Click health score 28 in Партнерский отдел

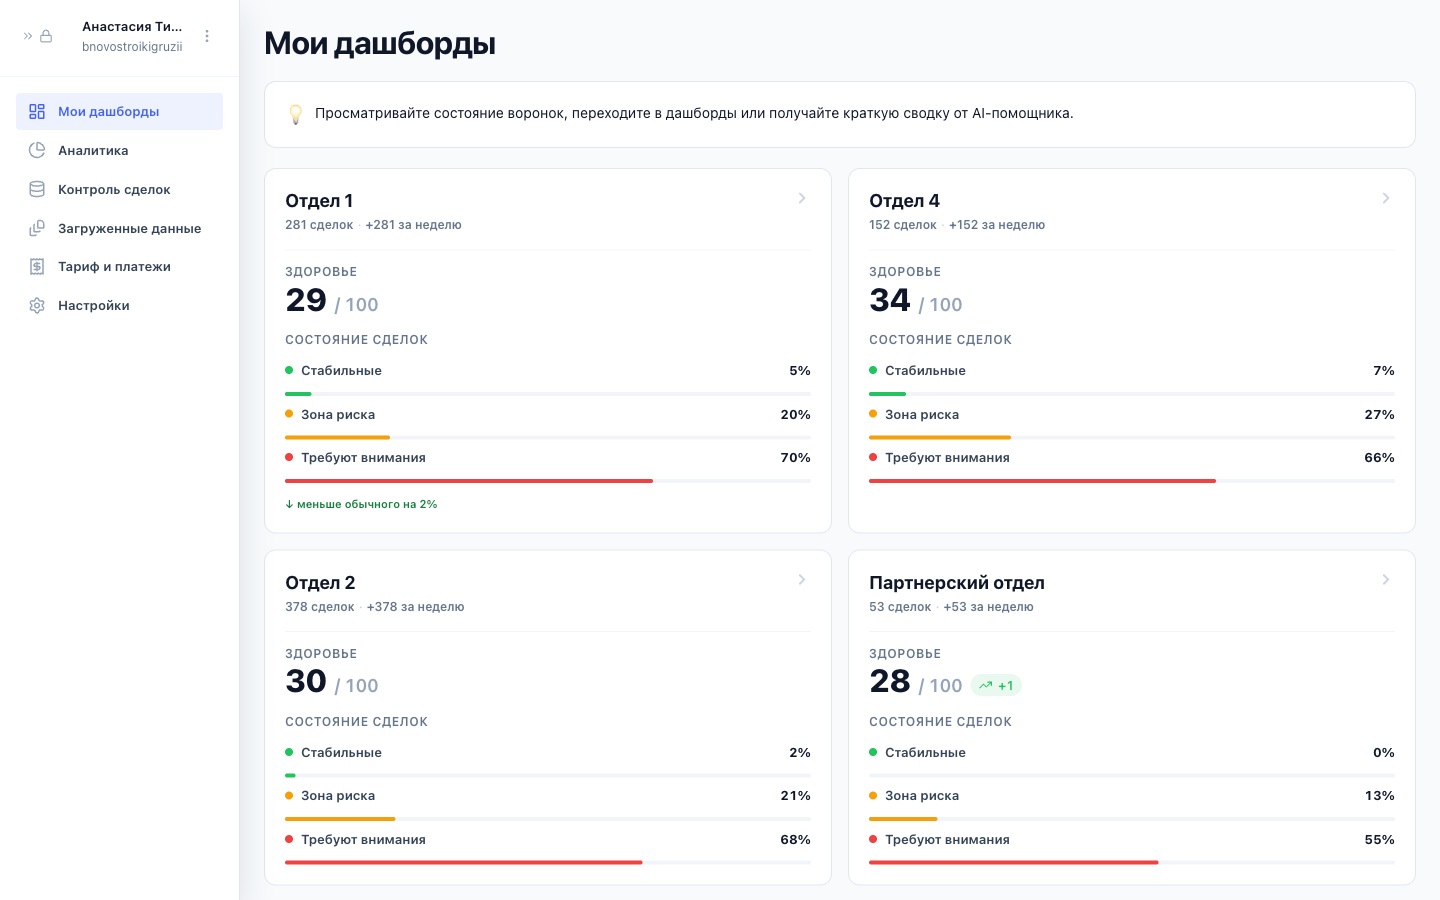[x=890, y=681]
